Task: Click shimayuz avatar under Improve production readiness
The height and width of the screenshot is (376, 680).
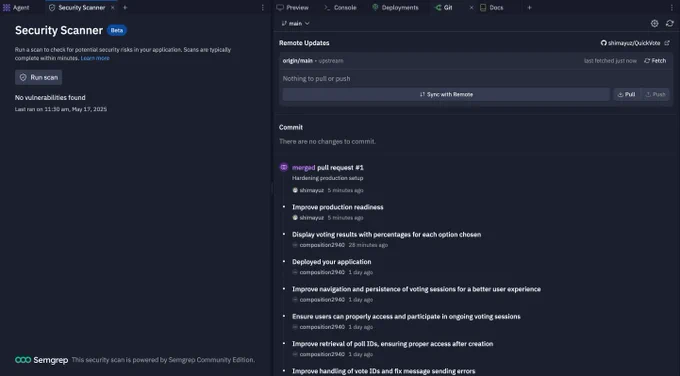Action: [x=295, y=218]
